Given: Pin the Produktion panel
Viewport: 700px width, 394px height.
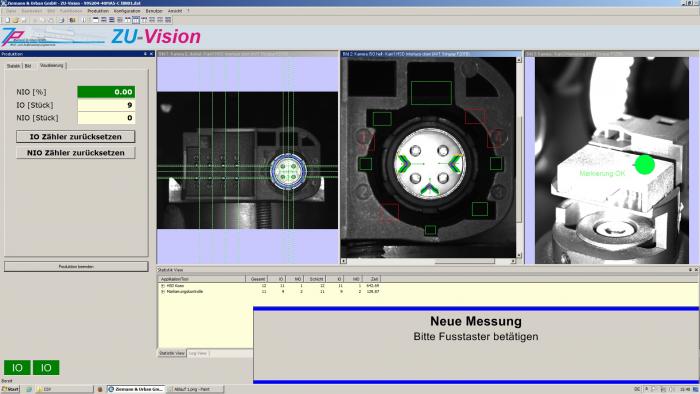Looking at the screenshot, I should click(x=145, y=54).
